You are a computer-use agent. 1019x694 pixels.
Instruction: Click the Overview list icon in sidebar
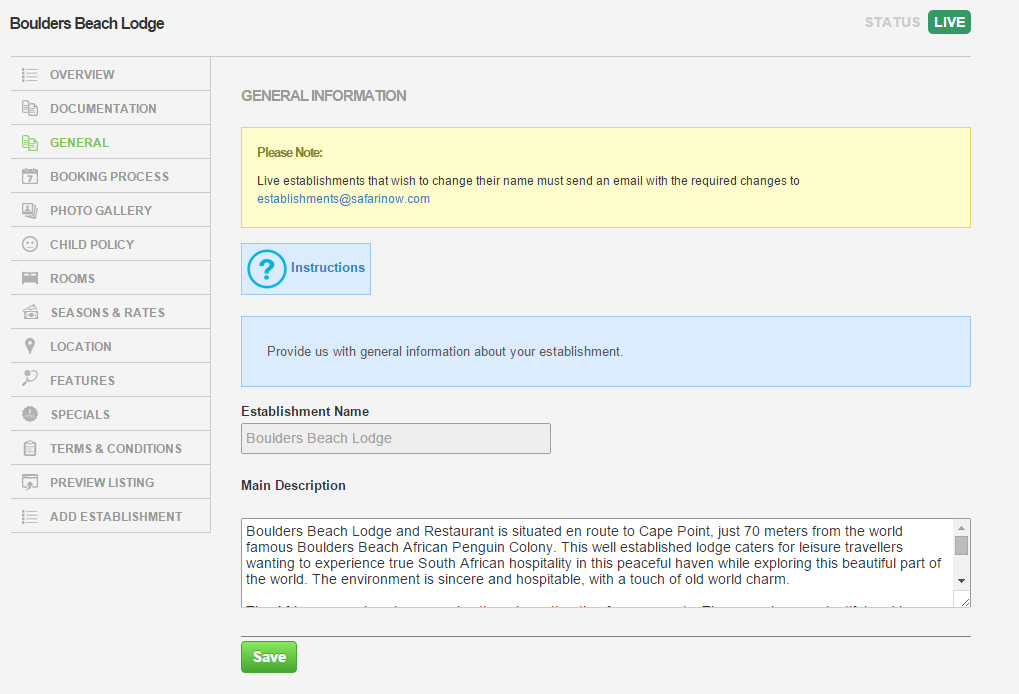(x=29, y=75)
